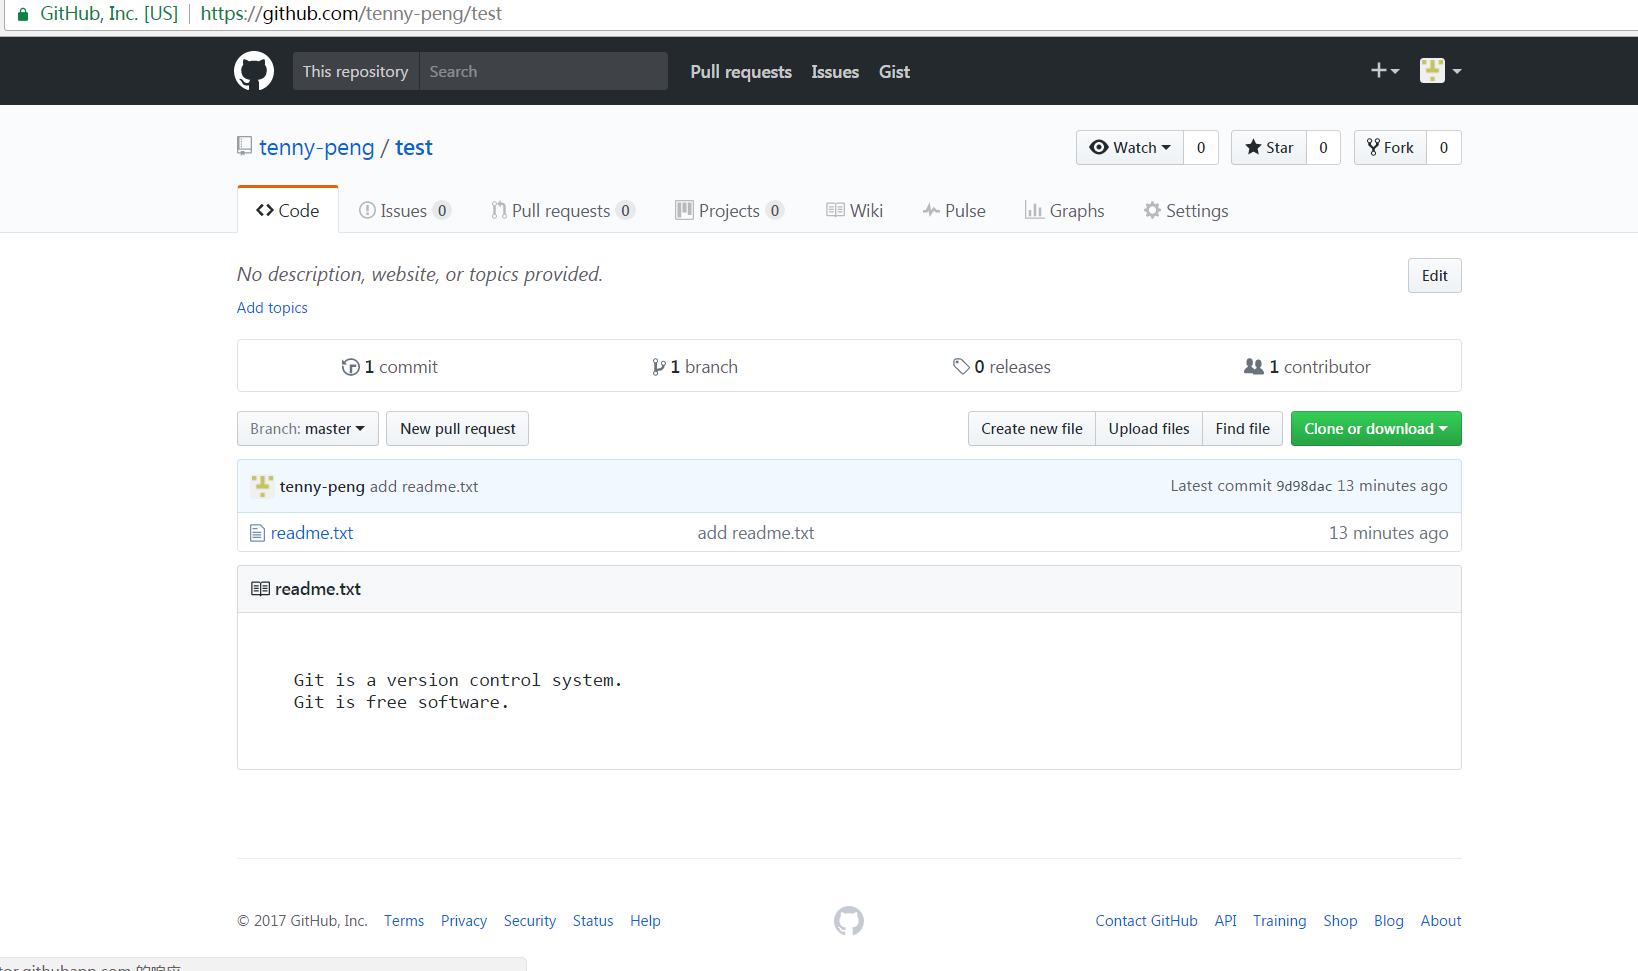Open the Training footer link
The image size is (1638, 971).
click(1280, 921)
